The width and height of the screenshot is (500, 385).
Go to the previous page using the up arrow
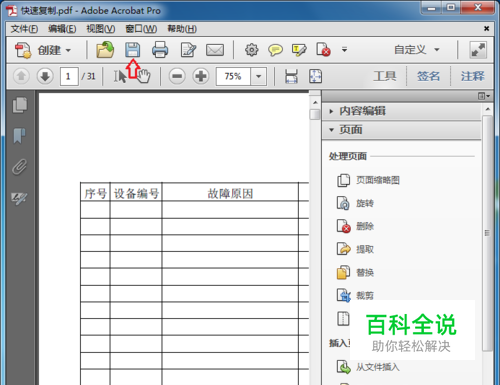point(21,76)
